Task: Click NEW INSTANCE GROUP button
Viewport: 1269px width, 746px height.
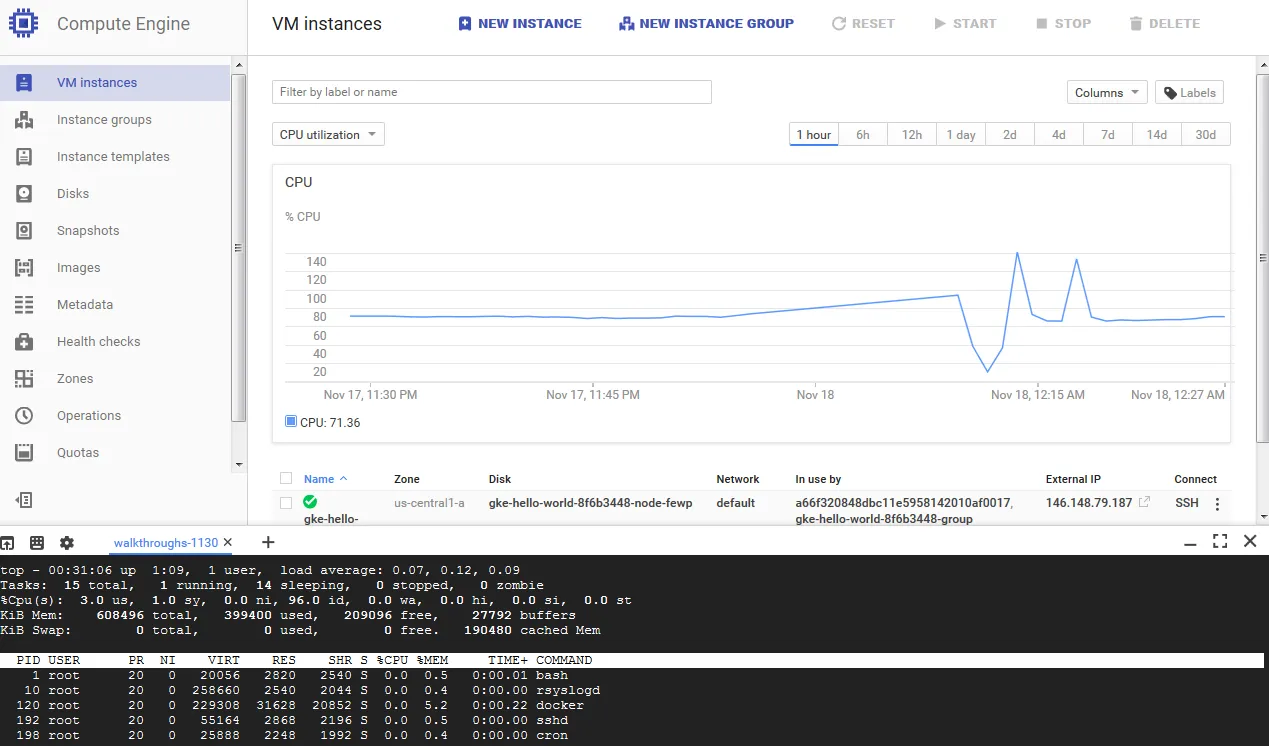Action: [706, 23]
